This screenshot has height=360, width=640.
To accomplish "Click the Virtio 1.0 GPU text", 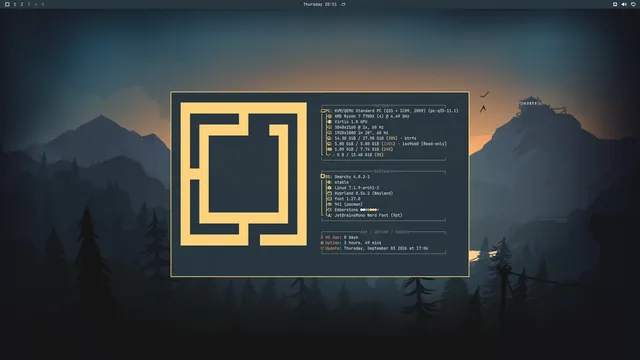I will coord(351,122).
